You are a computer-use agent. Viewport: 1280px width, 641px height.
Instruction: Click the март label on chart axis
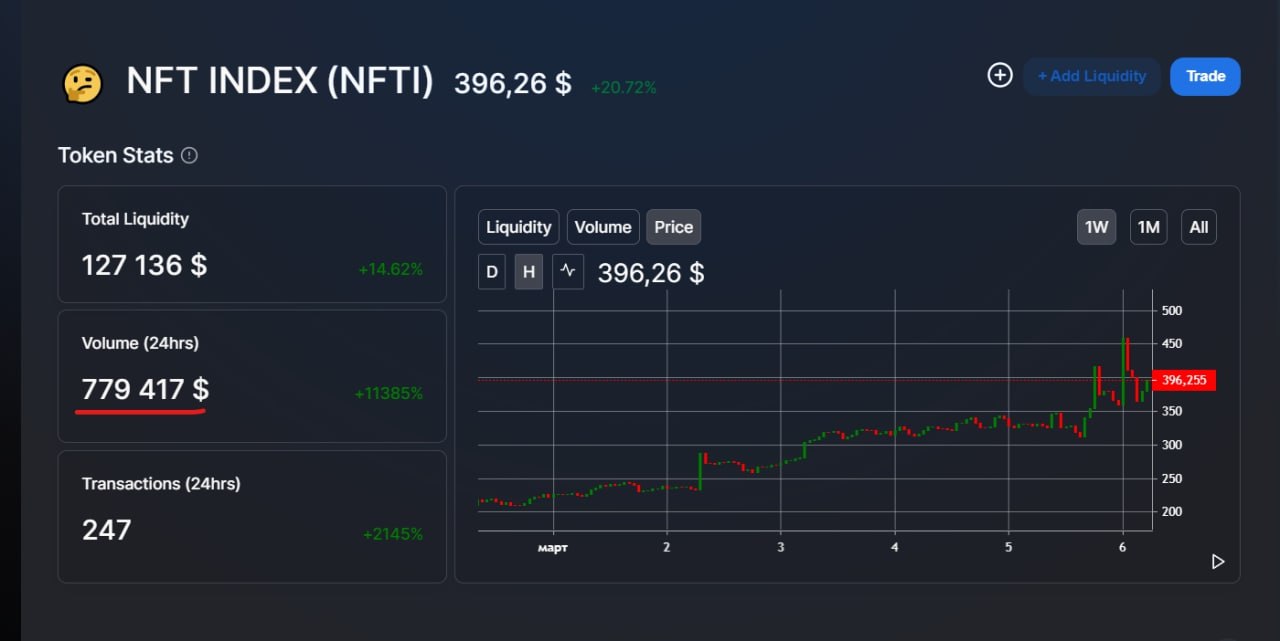pos(552,547)
